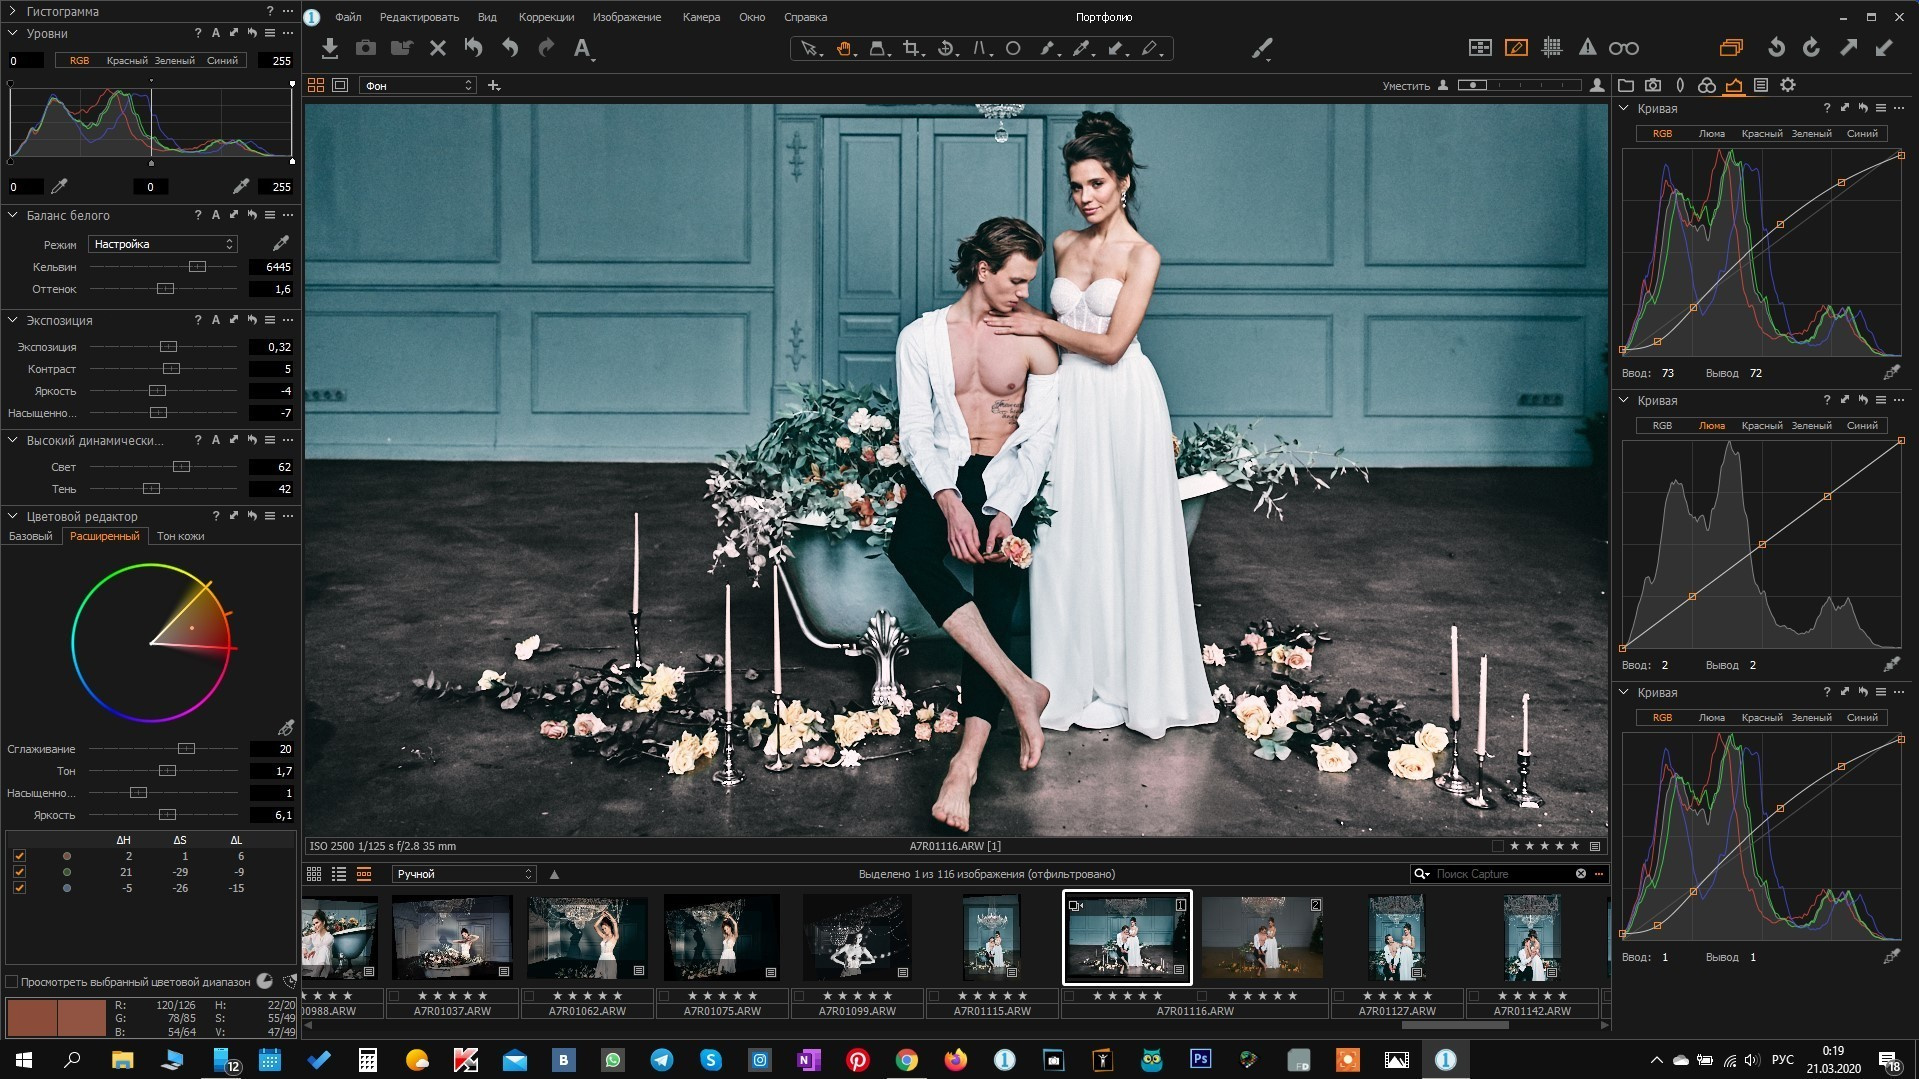Viewport: 1919px width, 1079px height.
Task: Select the Pan hand cursor tool
Action: click(844, 48)
